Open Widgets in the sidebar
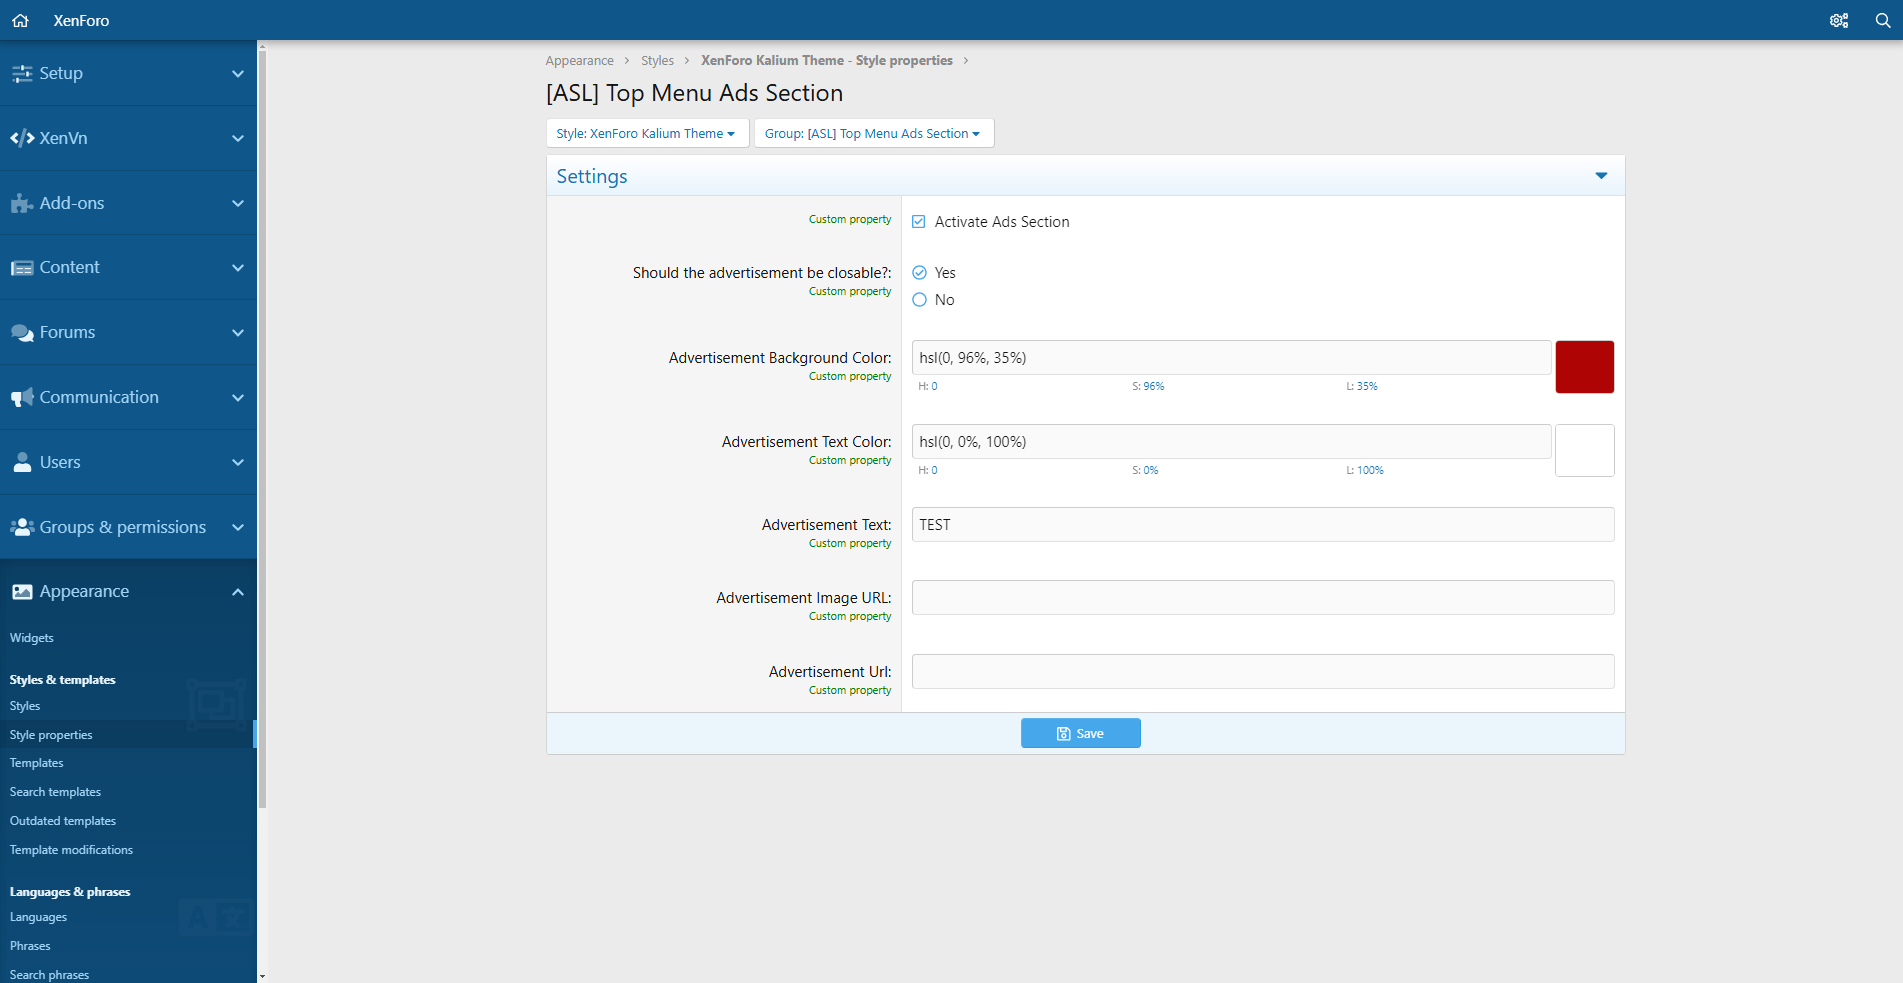This screenshot has height=983, width=1903. pos(32,638)
